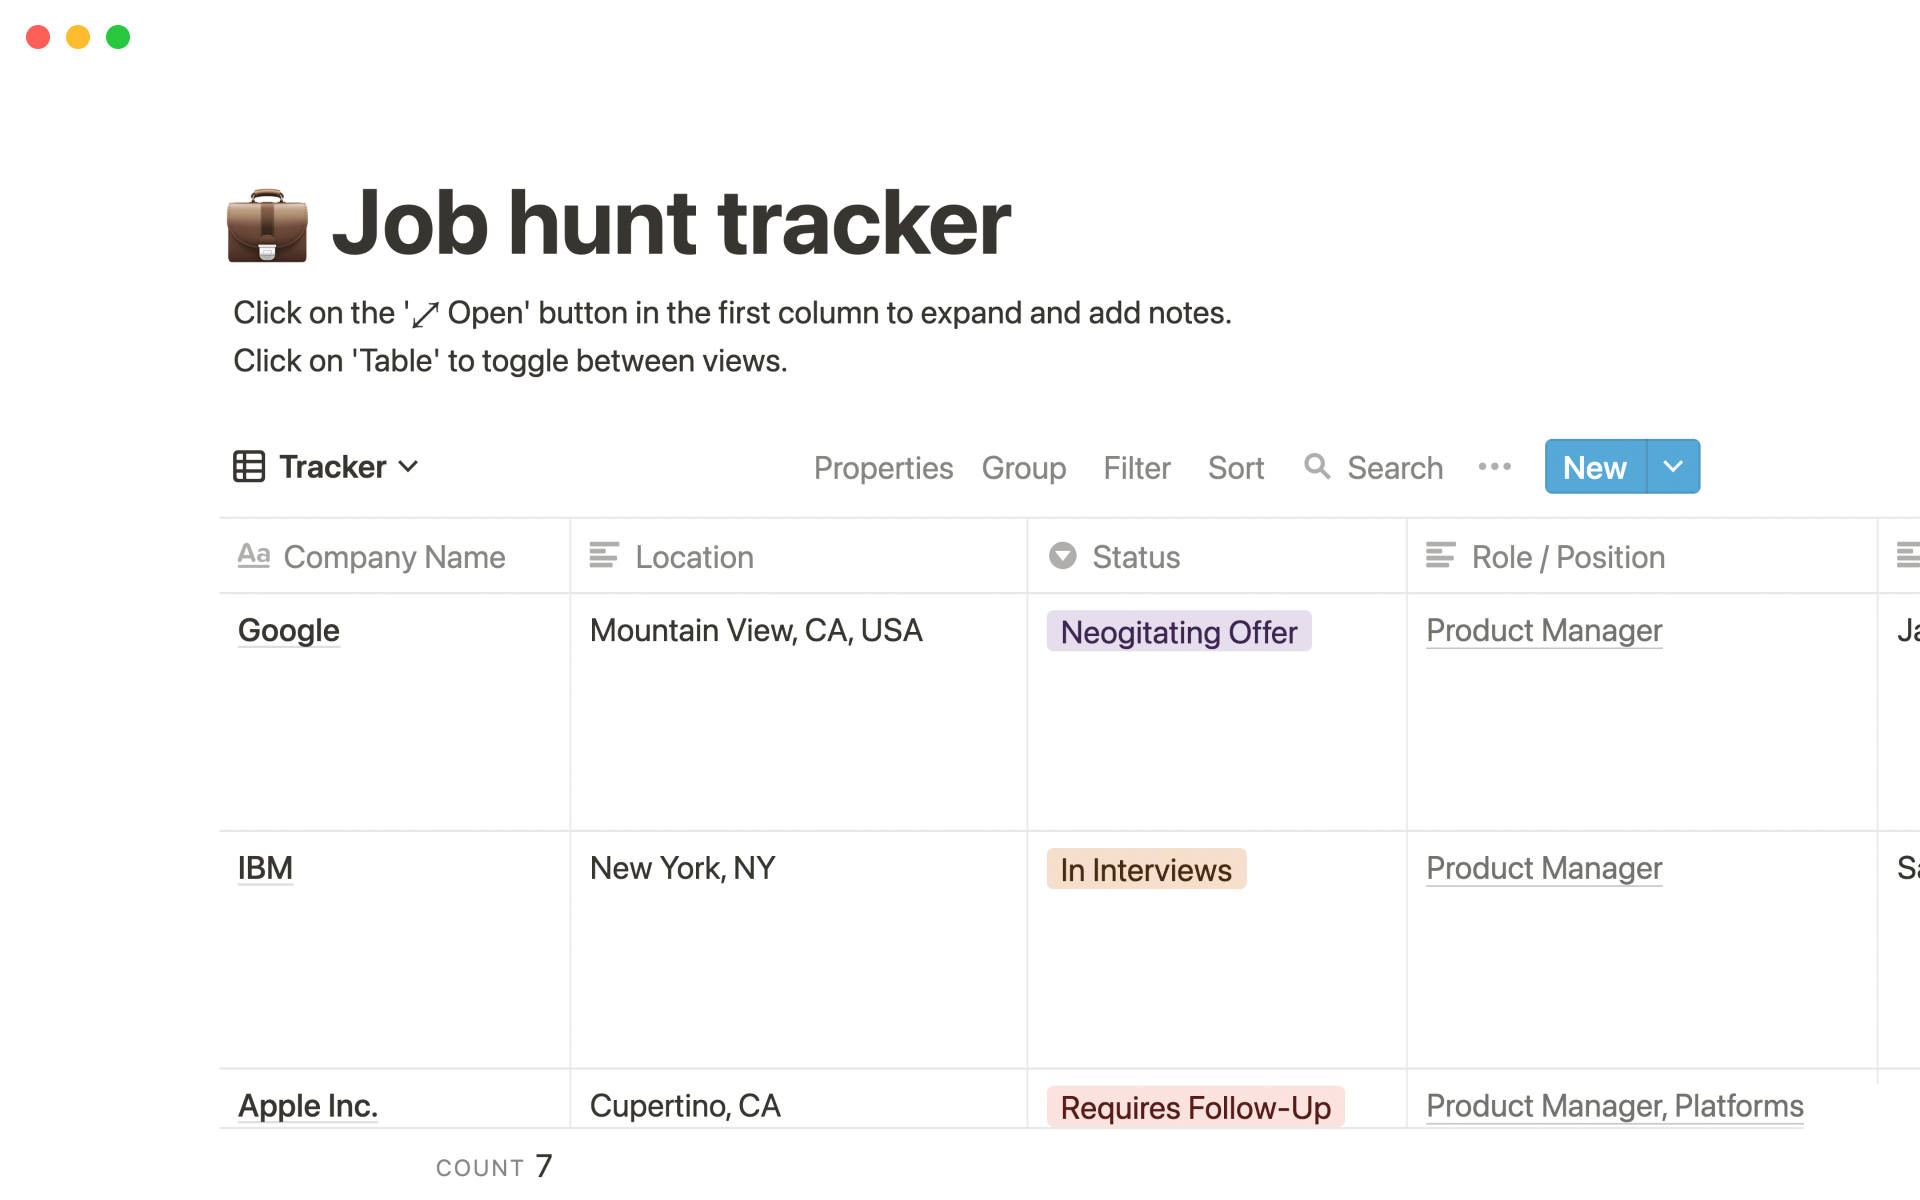Open the Filter options

coord(1136,468)
